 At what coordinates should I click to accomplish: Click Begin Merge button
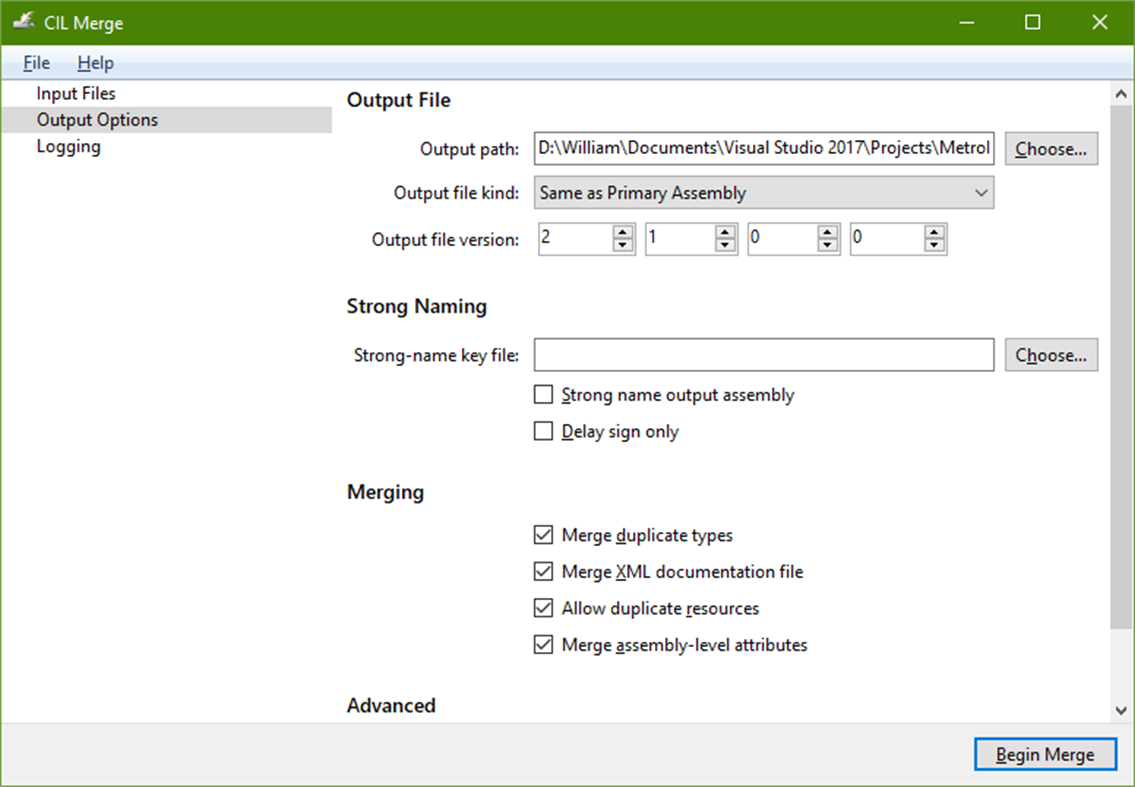(x=1045, y=754)
